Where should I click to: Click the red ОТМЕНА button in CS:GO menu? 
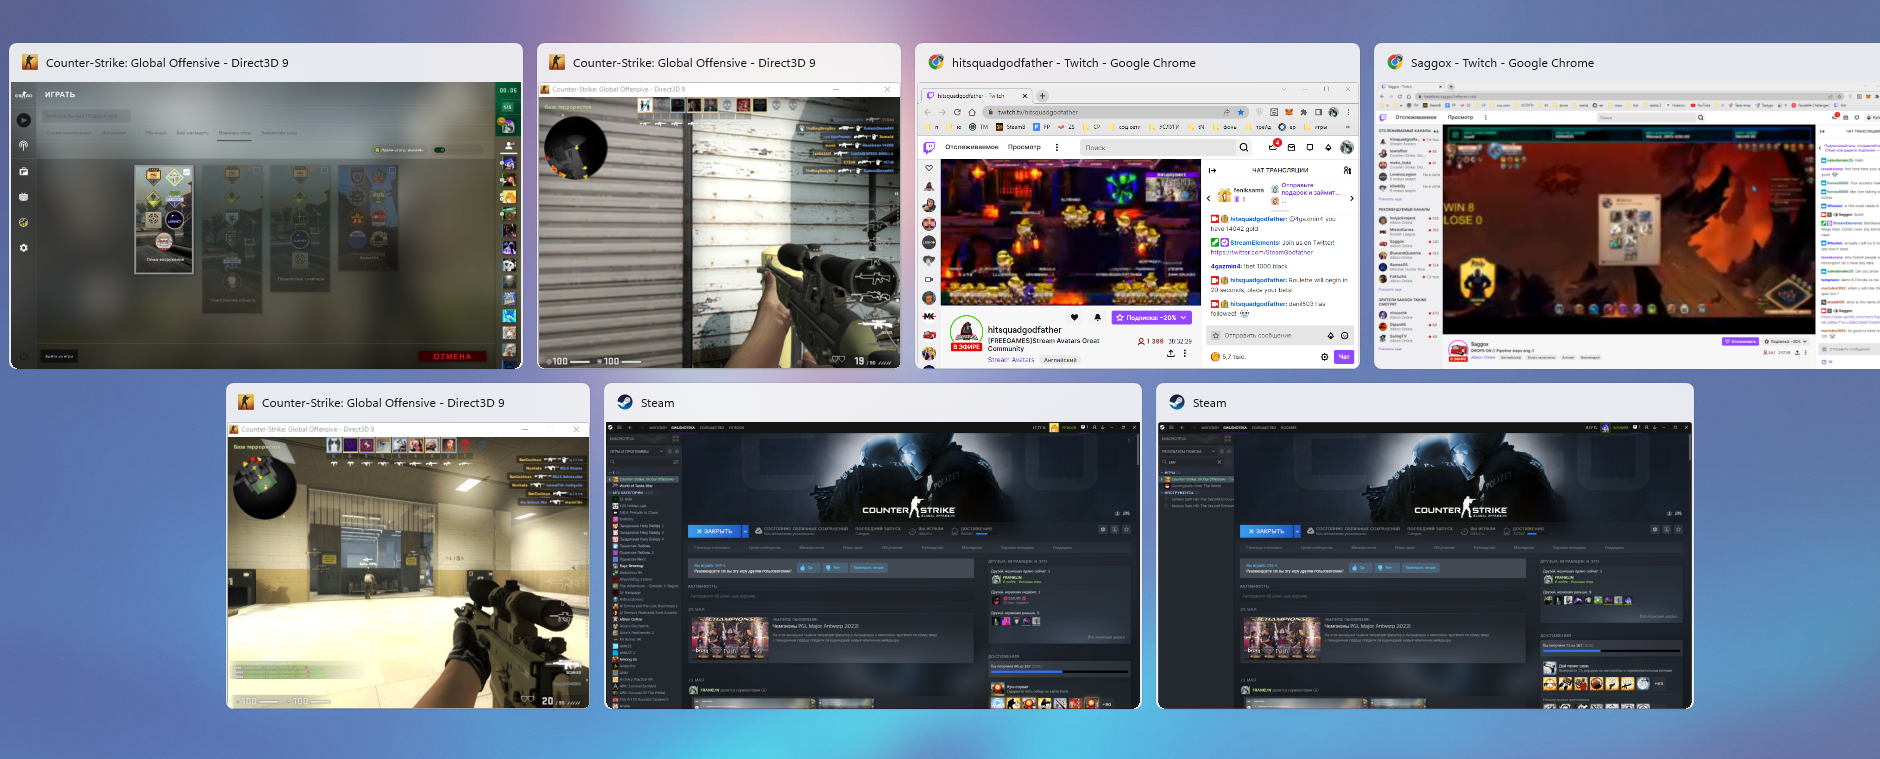coord(452,356)
